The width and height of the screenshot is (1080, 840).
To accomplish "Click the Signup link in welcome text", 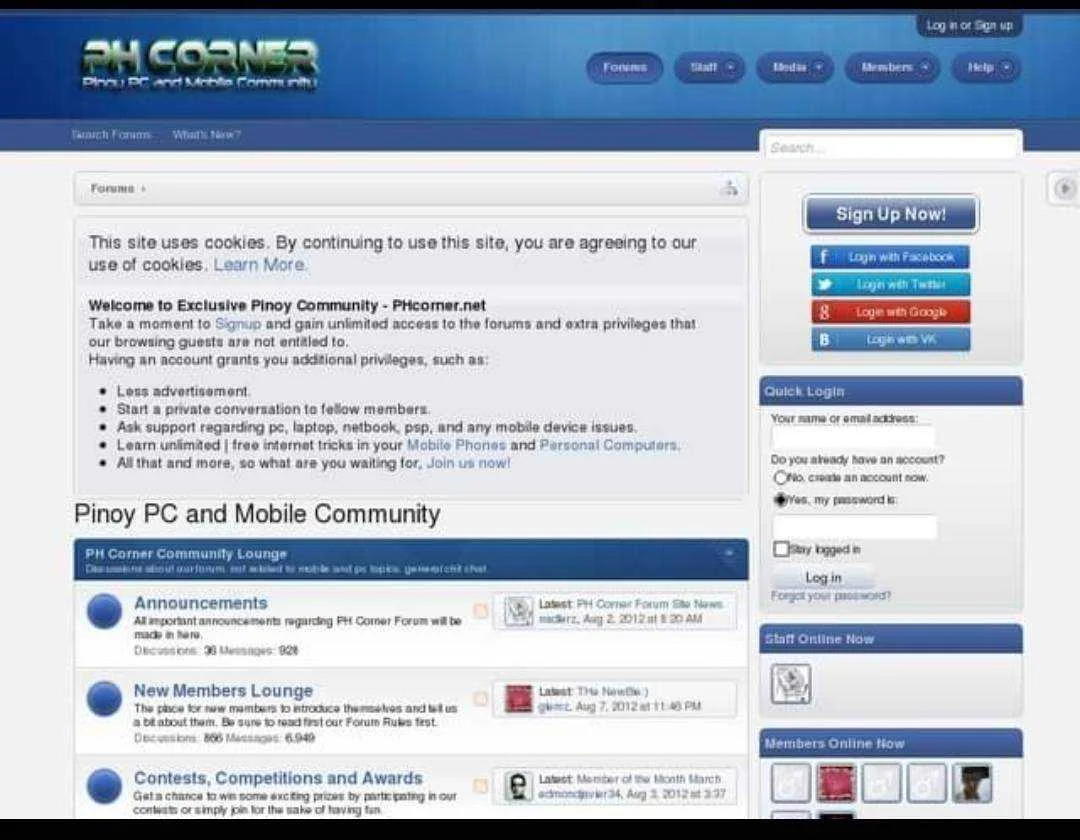I will click(x=238, y=324).
